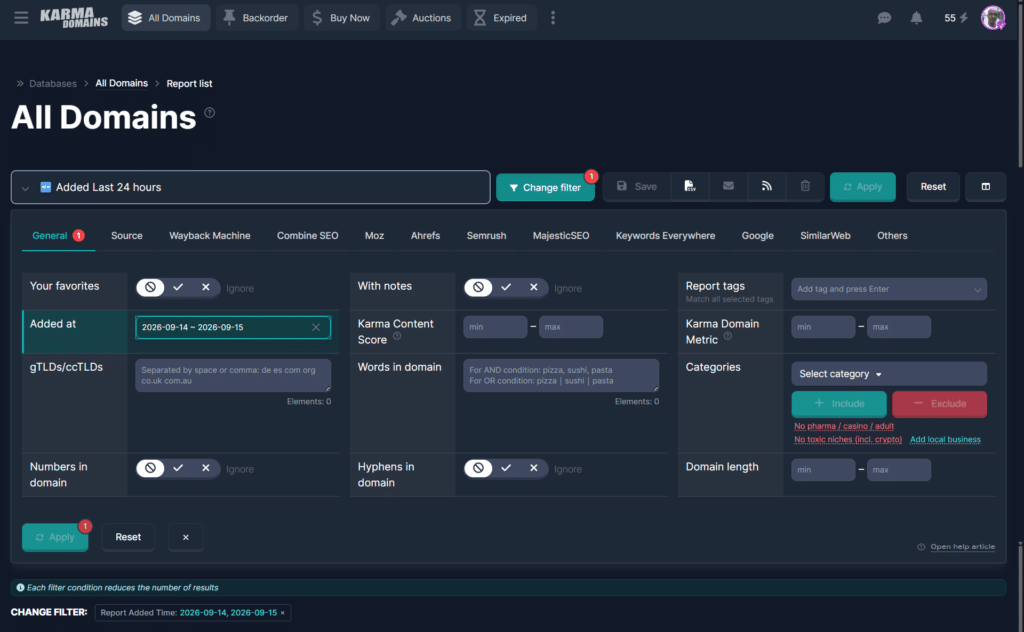Click the Domain length min field
The image size is (1024, 632).
[x=823, y=469]
